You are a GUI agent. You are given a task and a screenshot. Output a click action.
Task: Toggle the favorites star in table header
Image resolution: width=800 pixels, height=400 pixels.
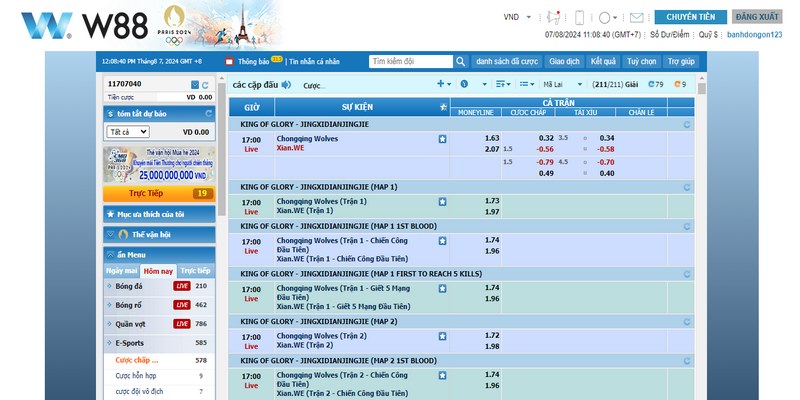coord(443,106)
